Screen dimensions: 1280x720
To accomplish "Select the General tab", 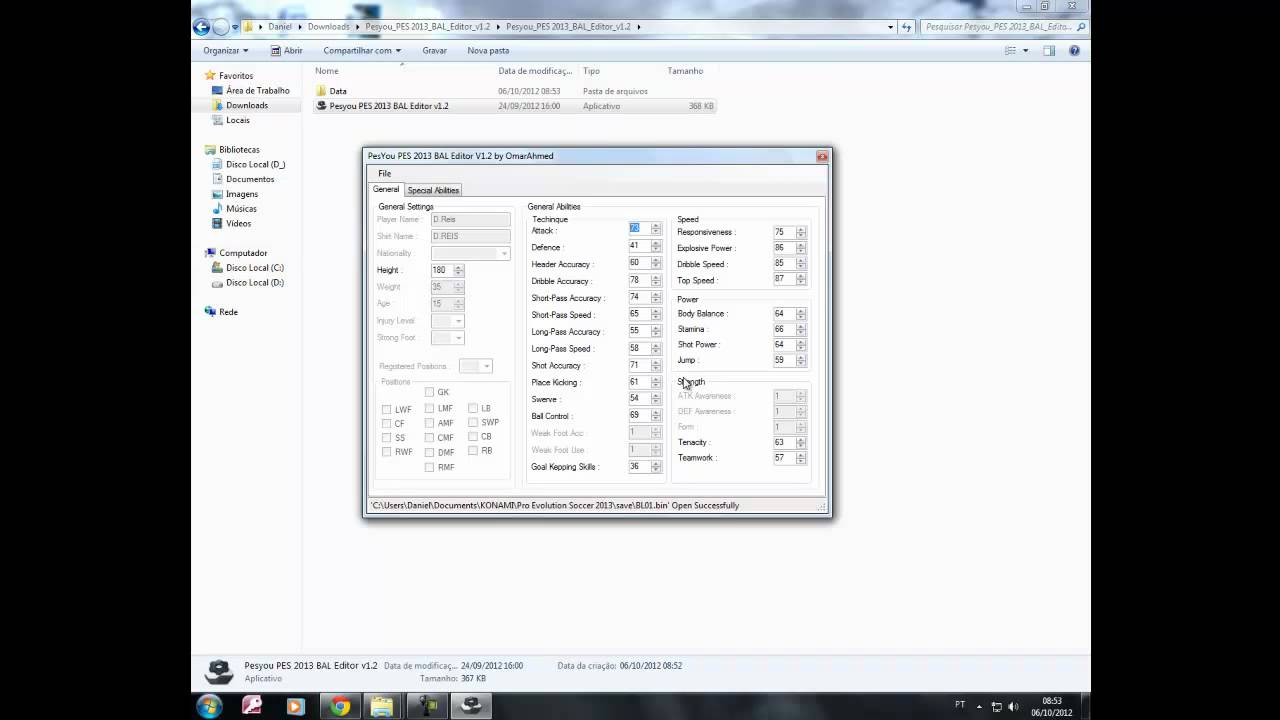I will click(386, 189).
